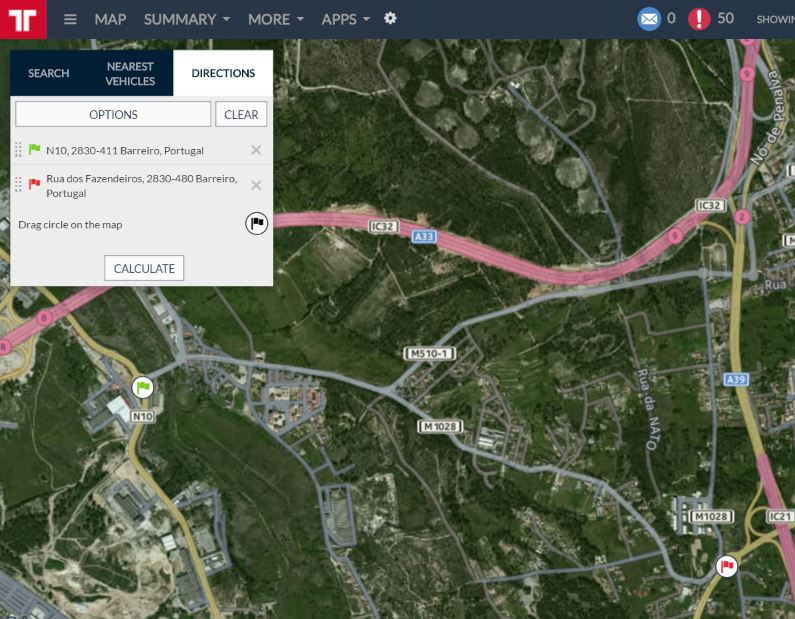Switch to the Search tab

(48, 73)
